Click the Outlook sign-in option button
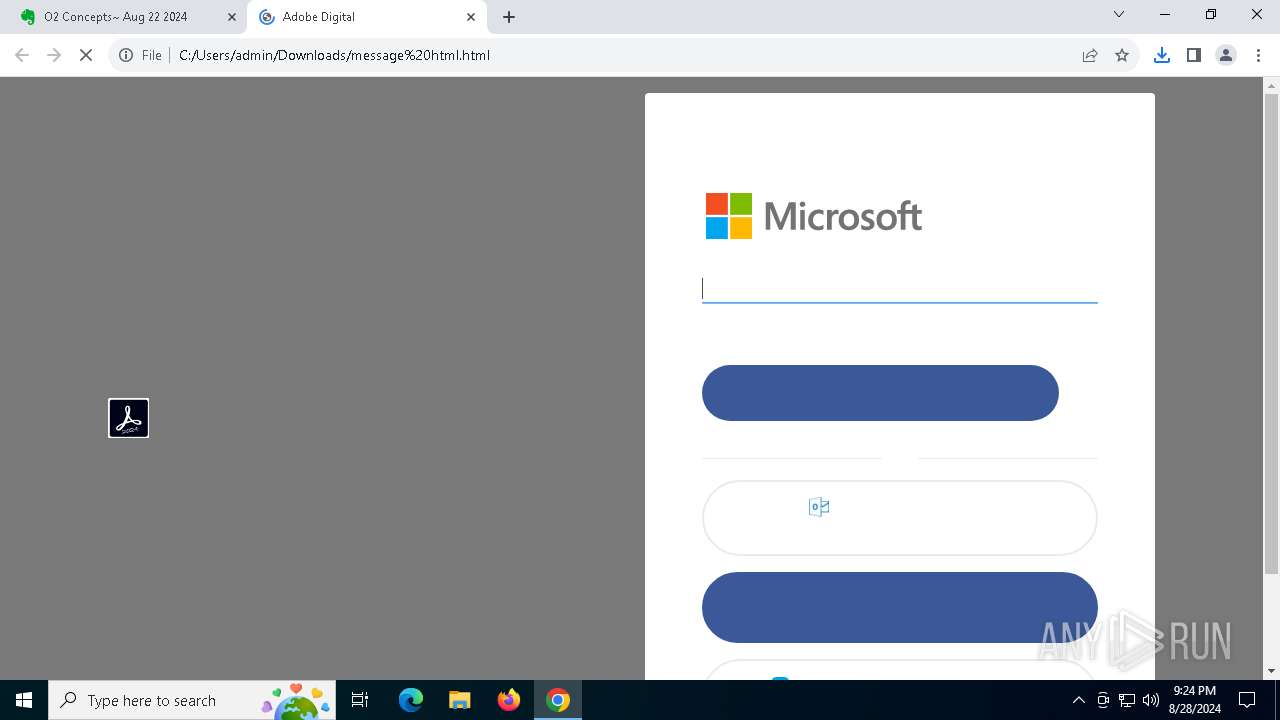This screenshot has height=720, width=1280. point(900,518)
